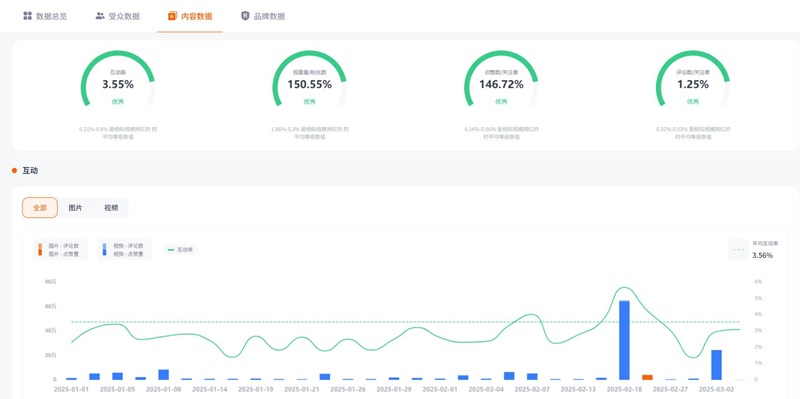Screen dimensions: 800x399
Task: Select the 全部 filter option
Action: [x=40, y=208]
